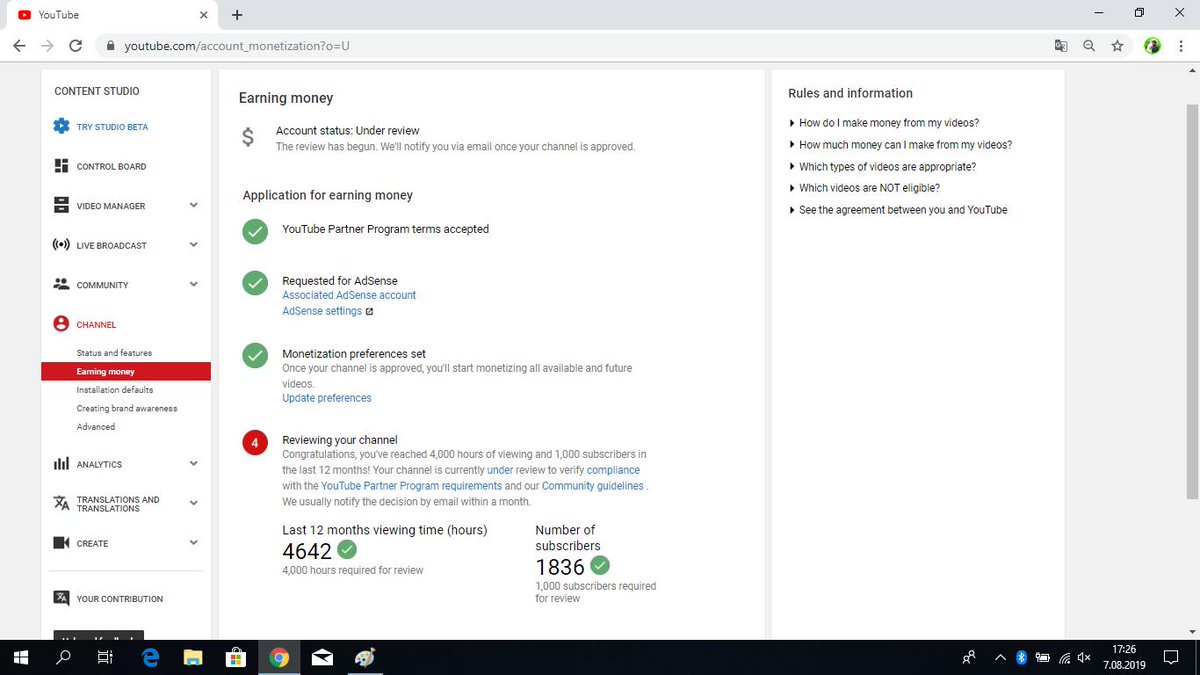Go back to previous page
The image size is (1200, 675).
pos(20,46)
